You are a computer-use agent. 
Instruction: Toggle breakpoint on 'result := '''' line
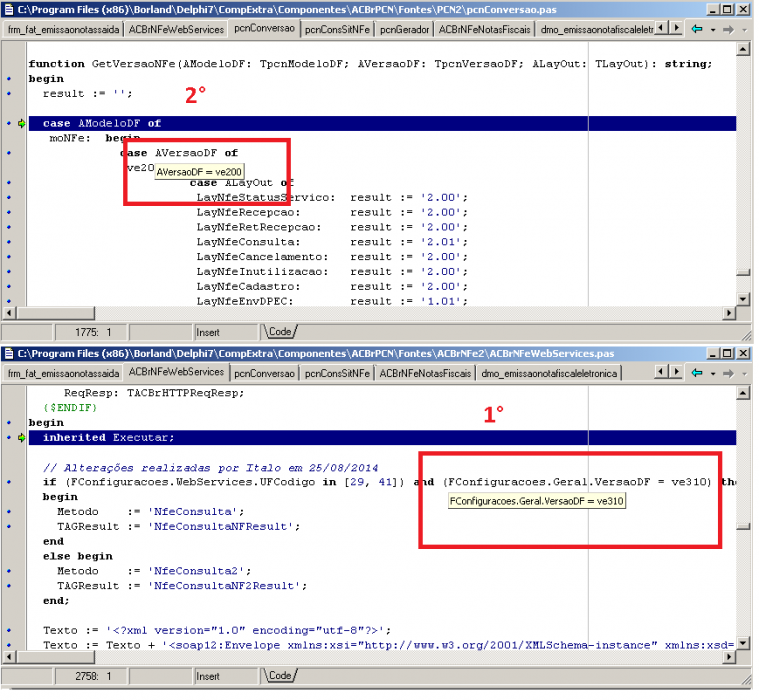pyautogui.click(x=9, y=93)
